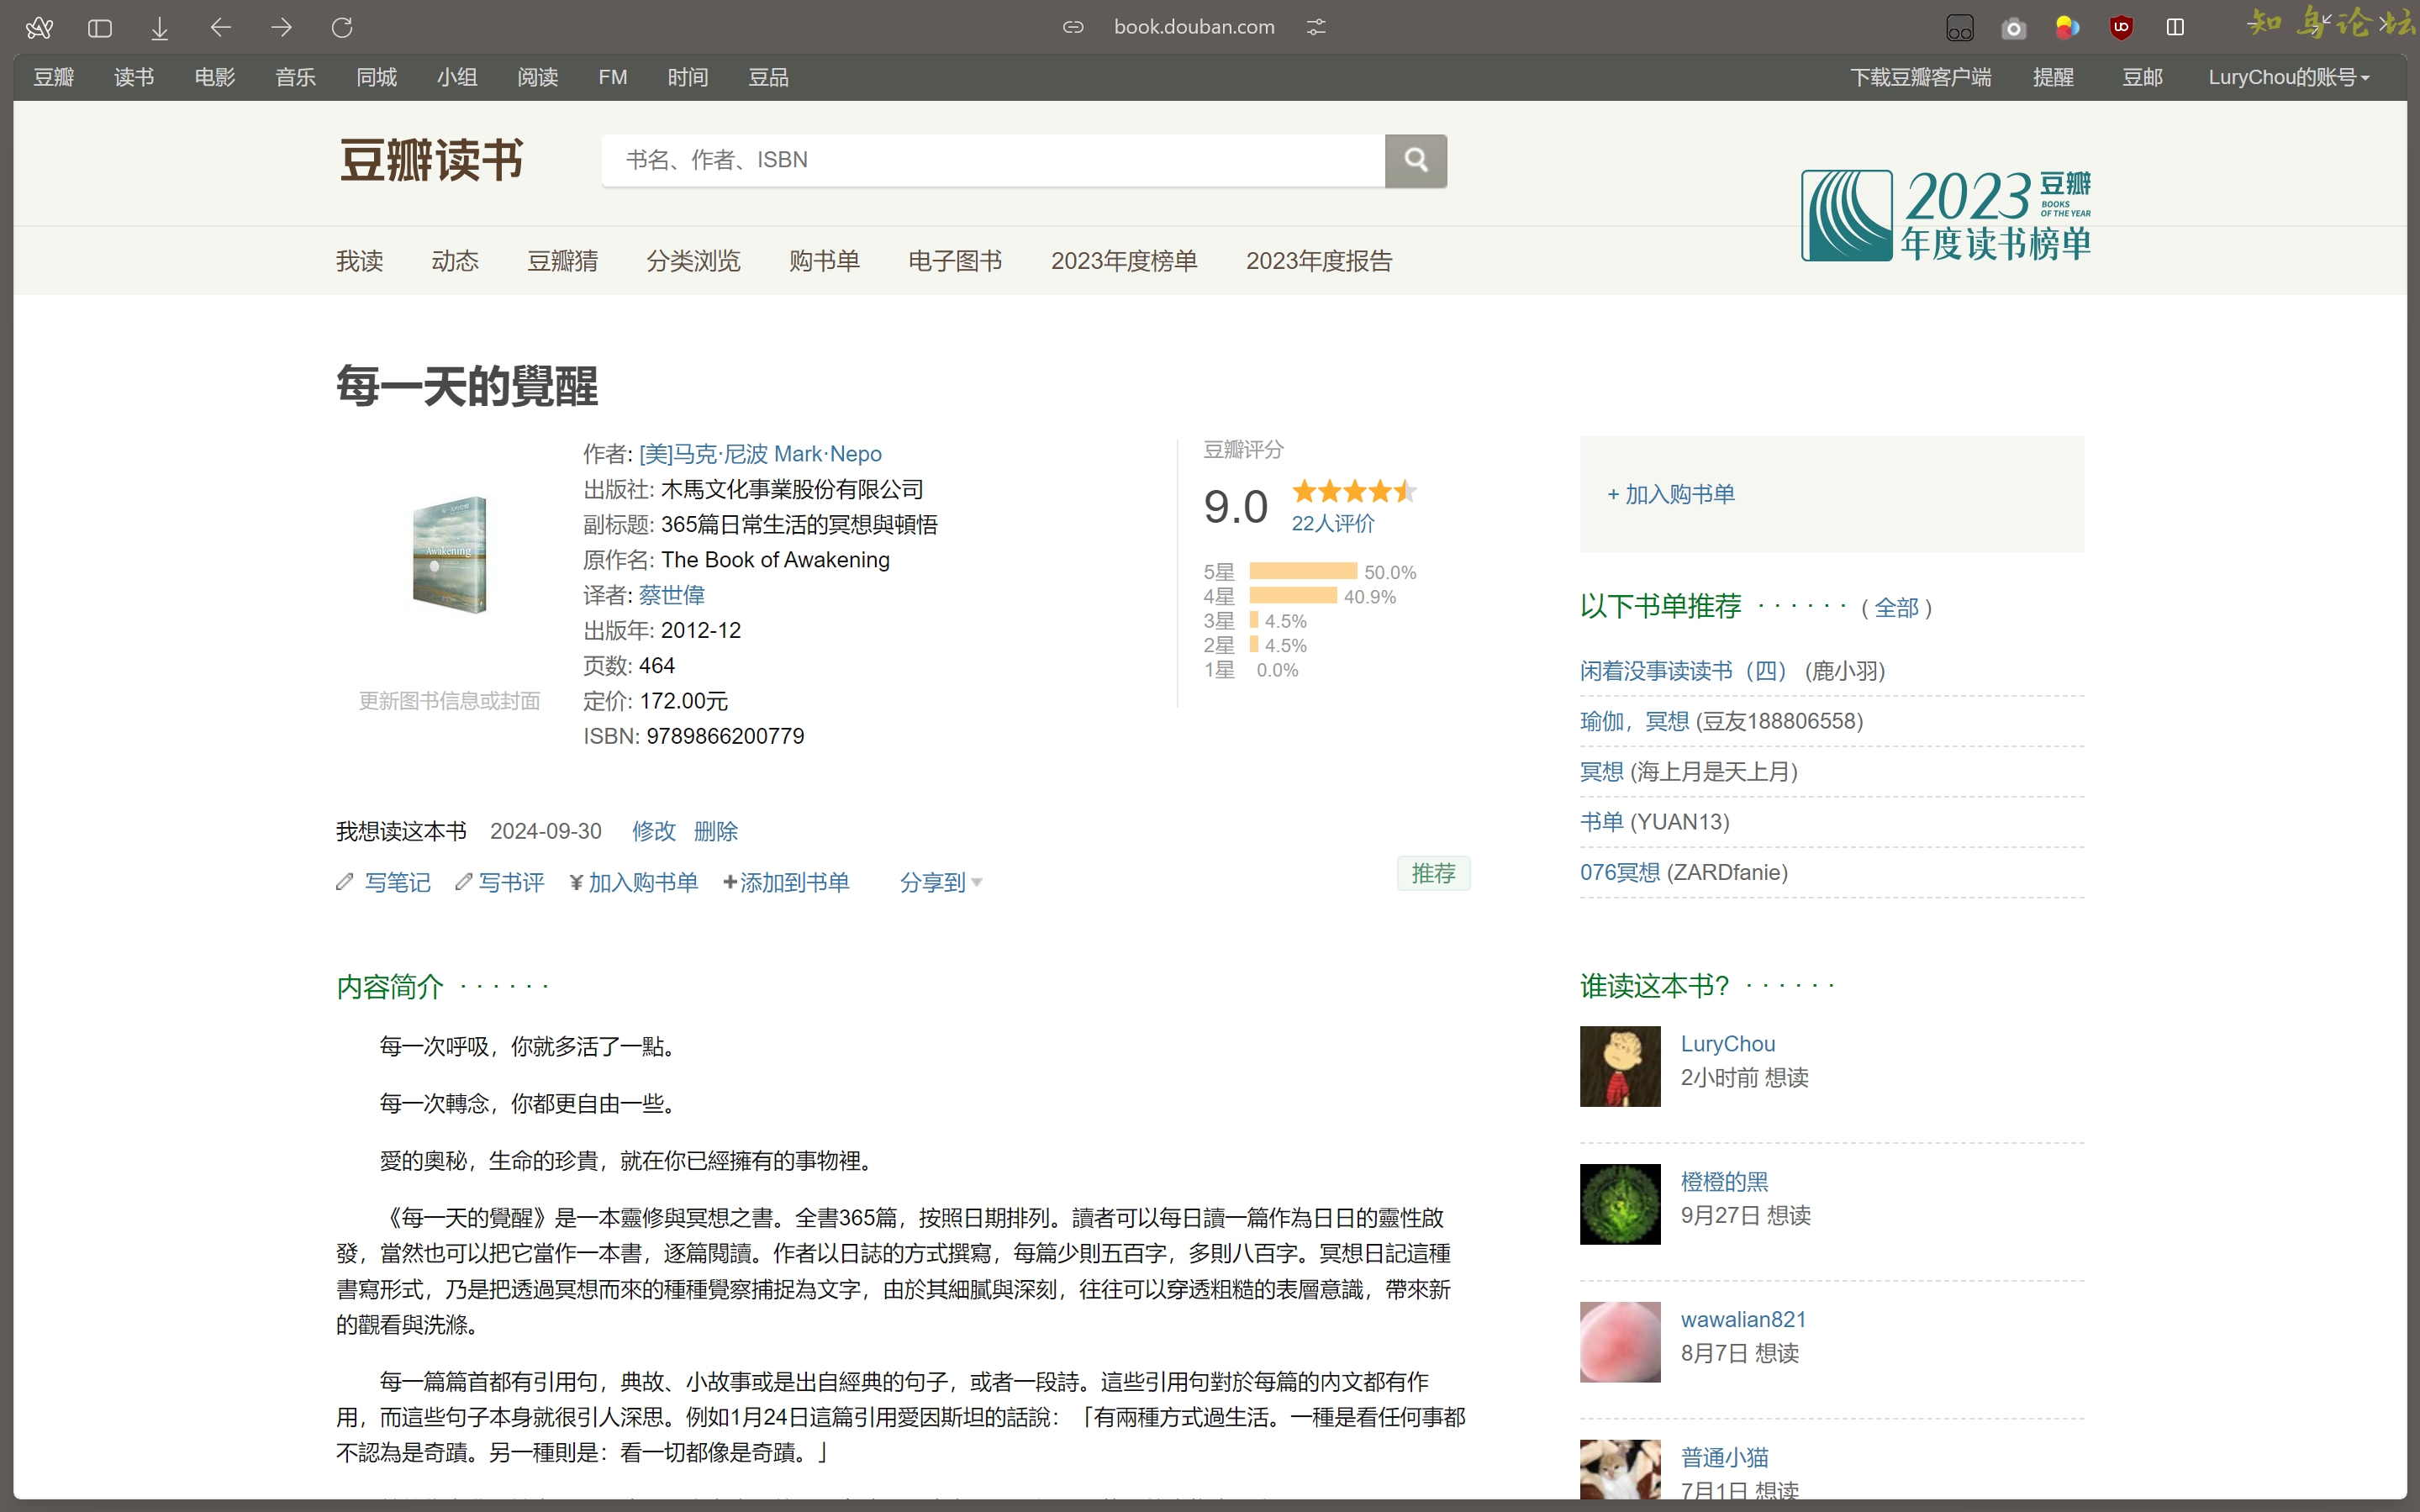This screenshot has width=2420, height=1512.
Task: Click the magnifier search button
Action: (x=1416, y=160)
